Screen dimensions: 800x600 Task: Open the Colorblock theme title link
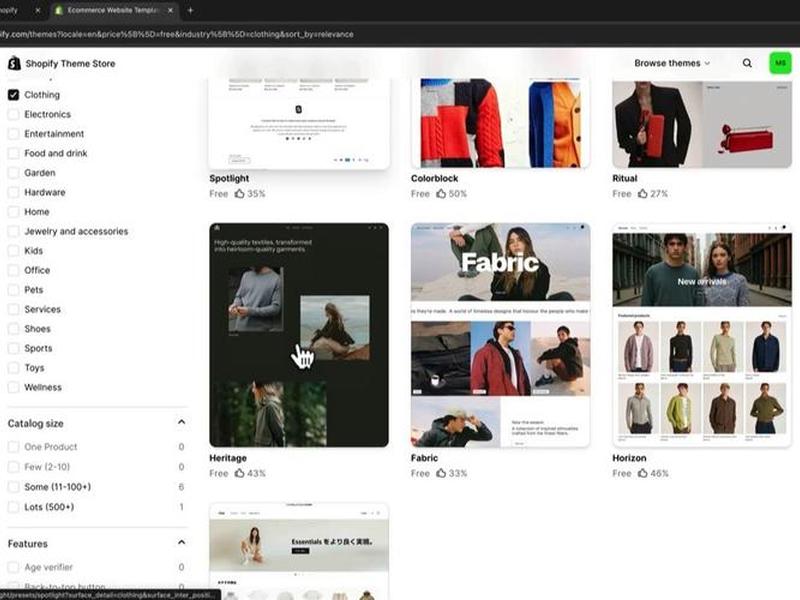click(x=434, y=179)
